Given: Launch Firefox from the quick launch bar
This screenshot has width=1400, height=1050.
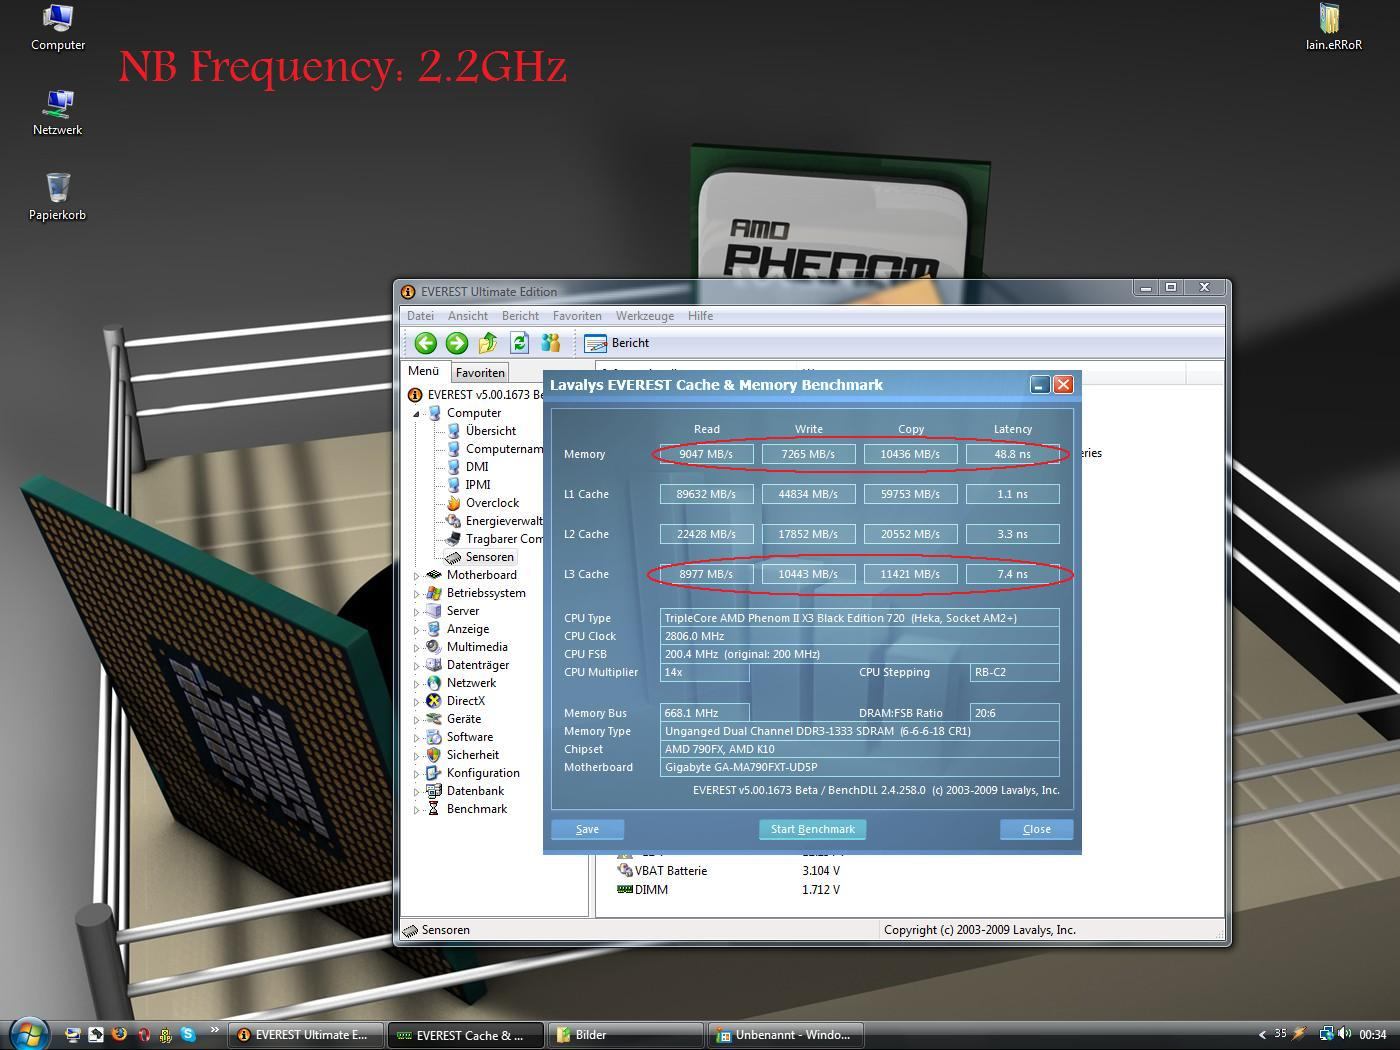Looking at the screenshot, I should (119, 1035).
